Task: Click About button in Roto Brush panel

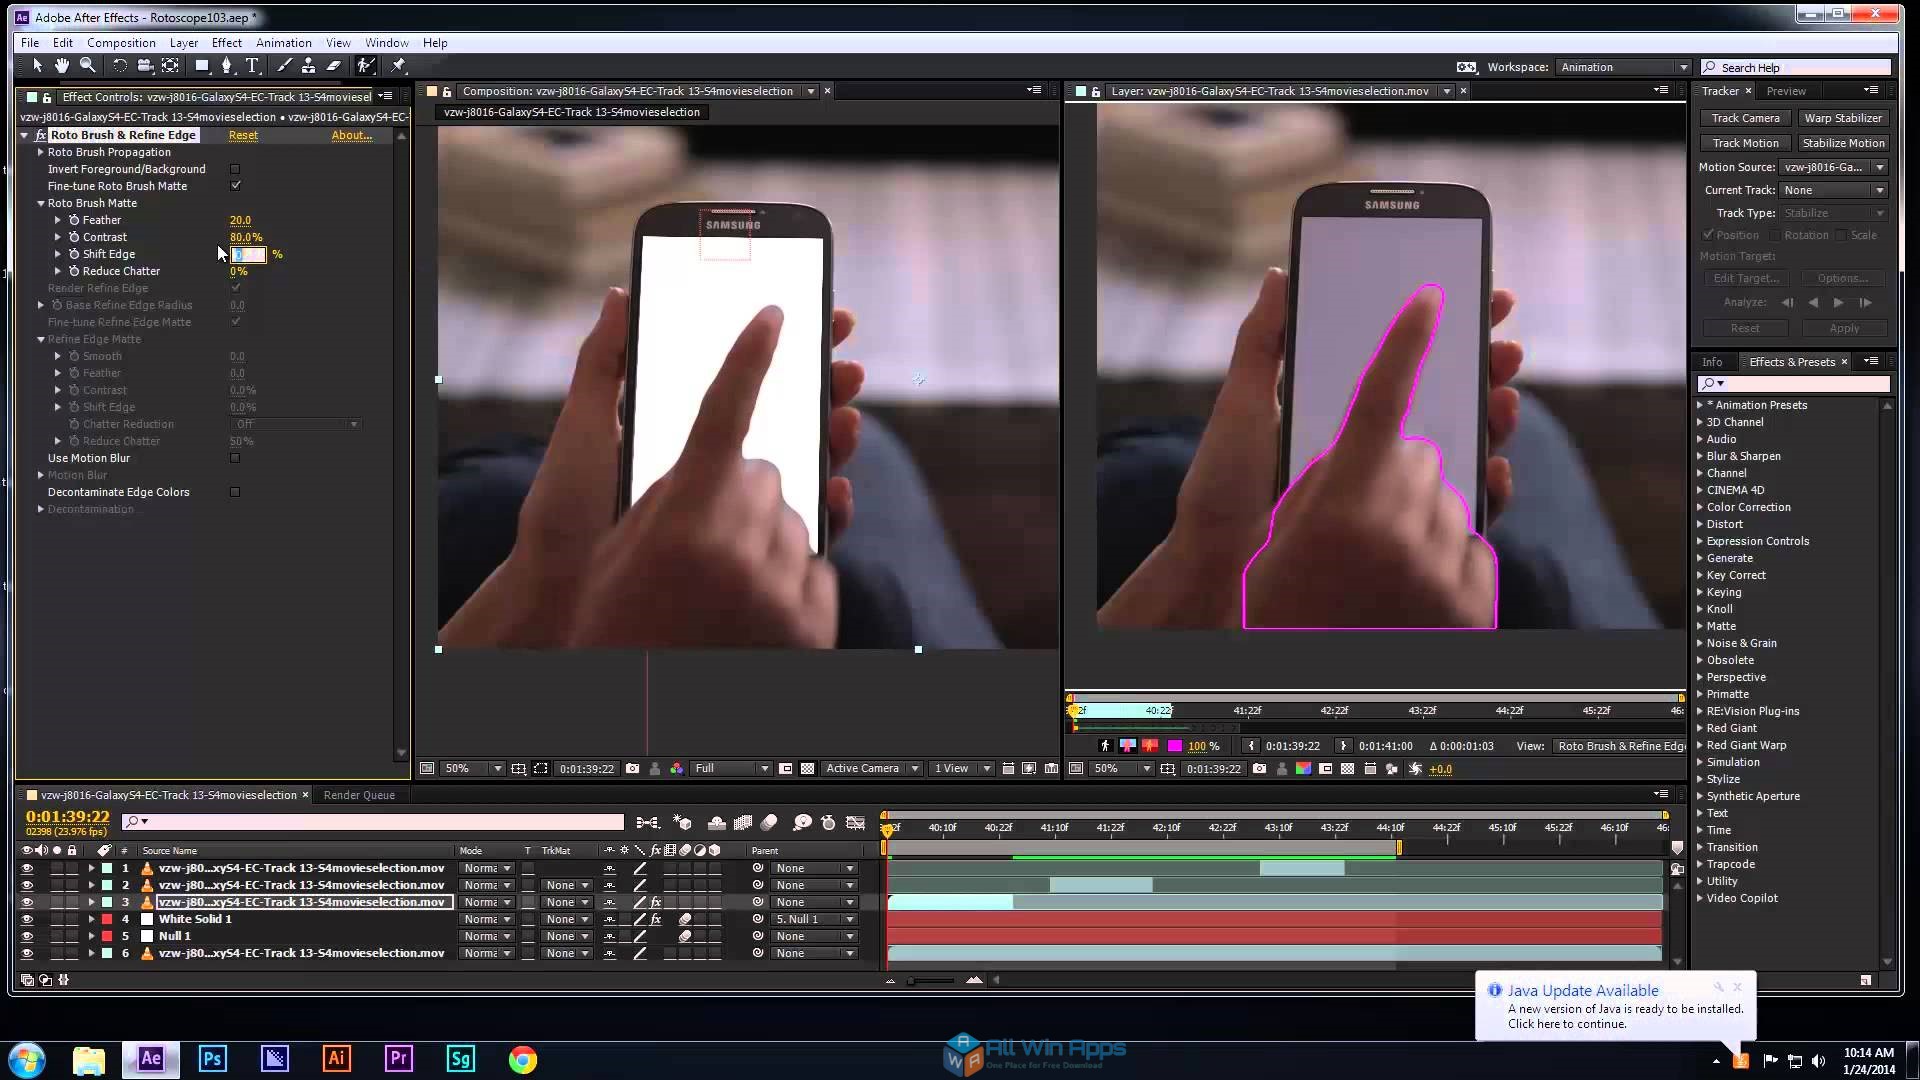Action: pos(352,135)
